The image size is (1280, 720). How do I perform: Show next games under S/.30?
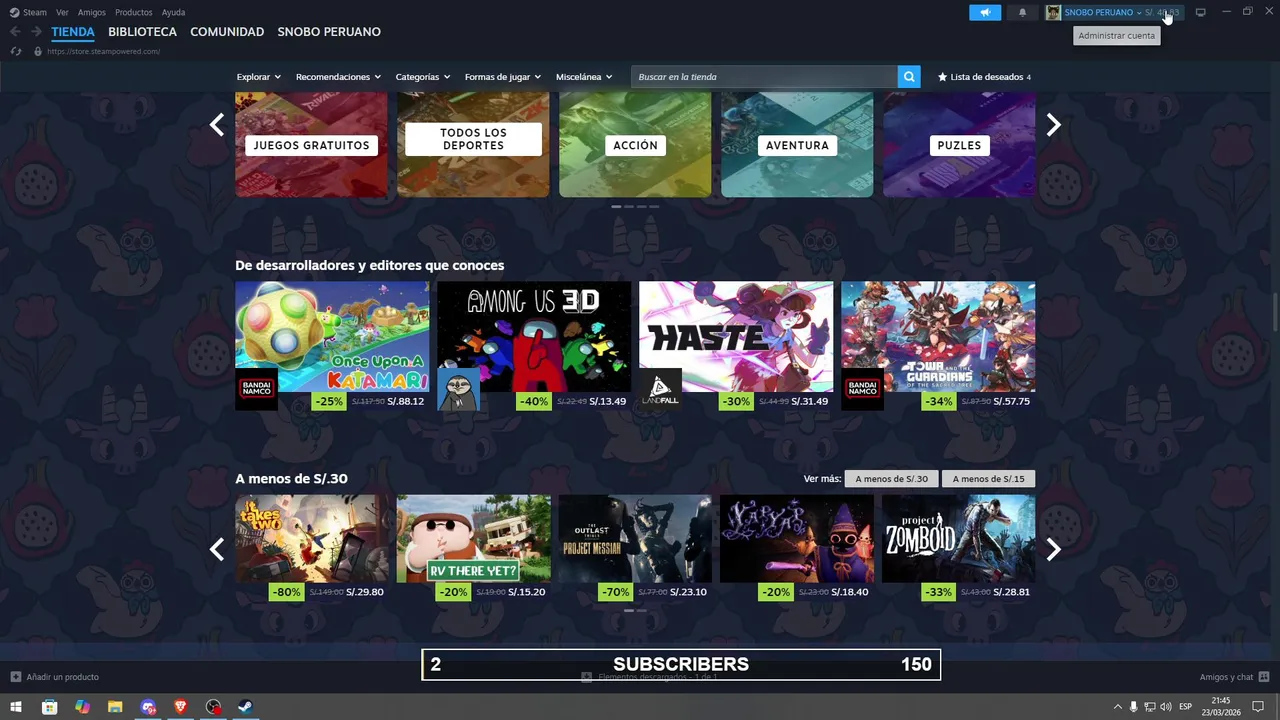coord(1053,549)
